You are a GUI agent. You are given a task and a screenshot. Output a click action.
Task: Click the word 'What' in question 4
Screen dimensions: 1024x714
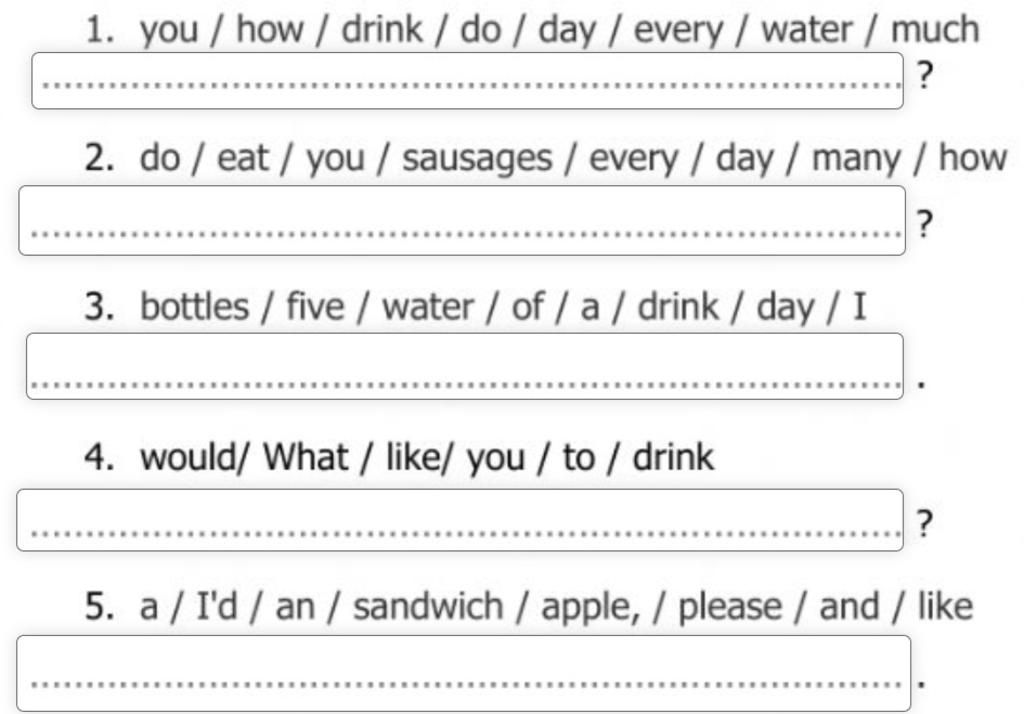tap(305, 457)
